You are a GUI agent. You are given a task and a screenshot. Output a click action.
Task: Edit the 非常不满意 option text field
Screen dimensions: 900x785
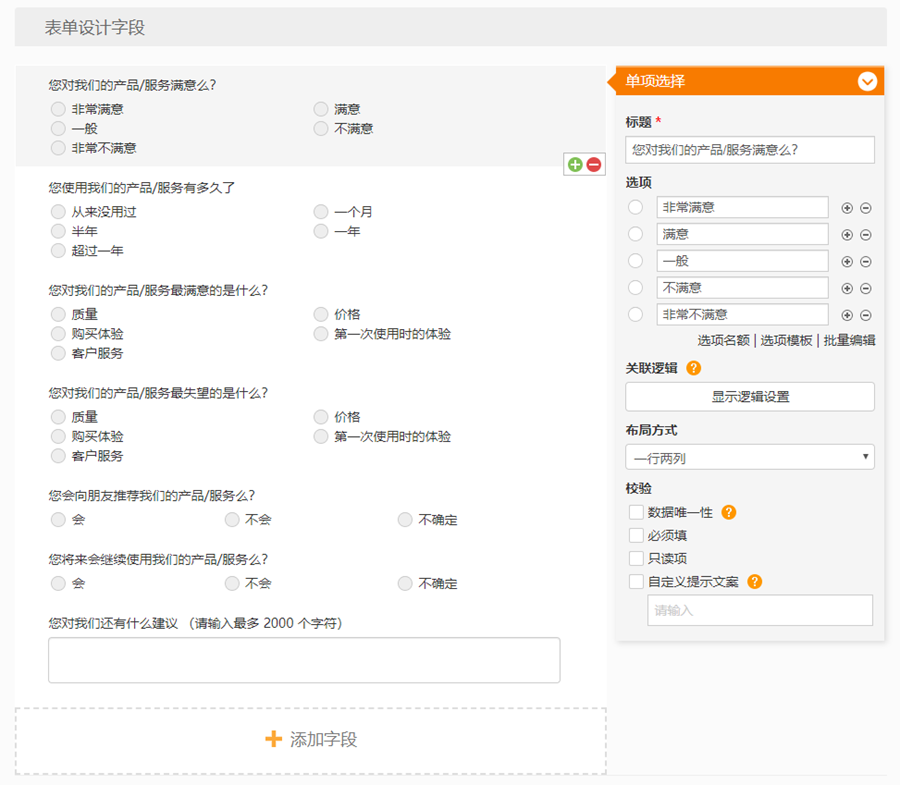click(x=742, y=314)
